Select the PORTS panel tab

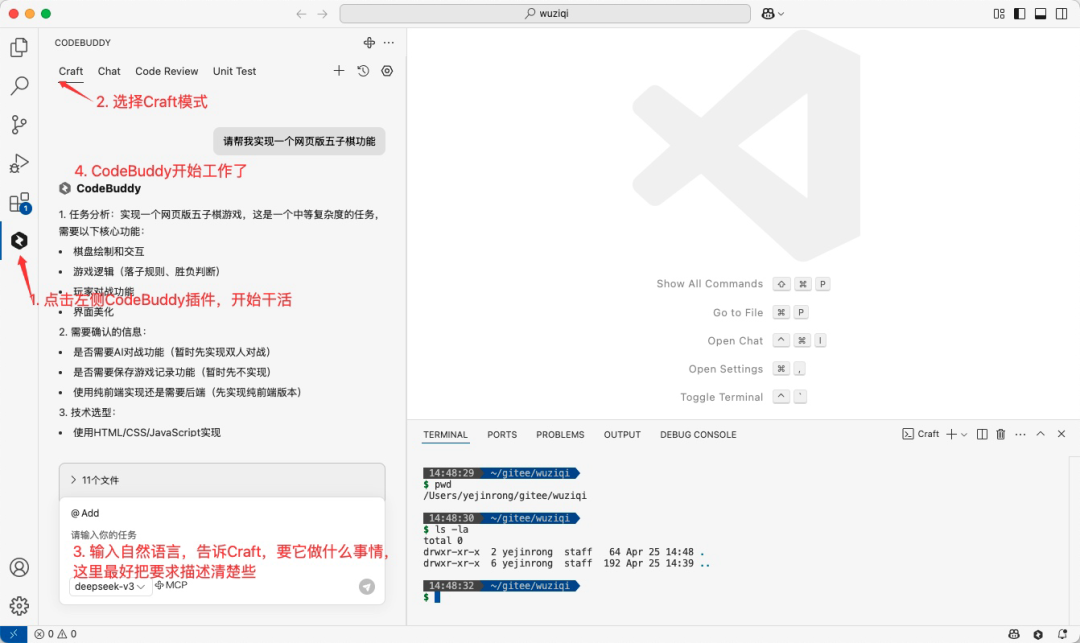(x=502, y=434)
